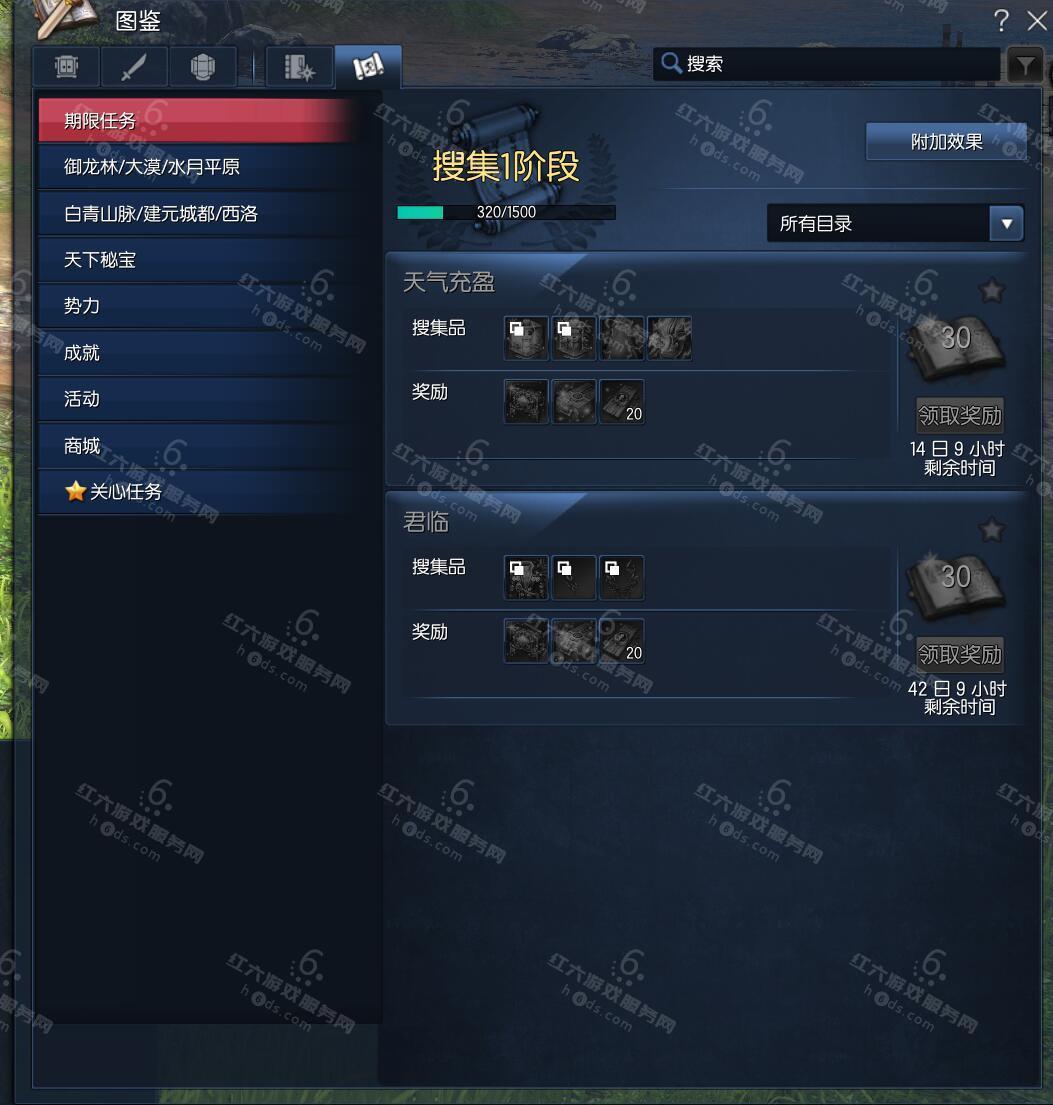
Task: Expand the 所有目录 dropdown arrow
Action: point(1006,223)
